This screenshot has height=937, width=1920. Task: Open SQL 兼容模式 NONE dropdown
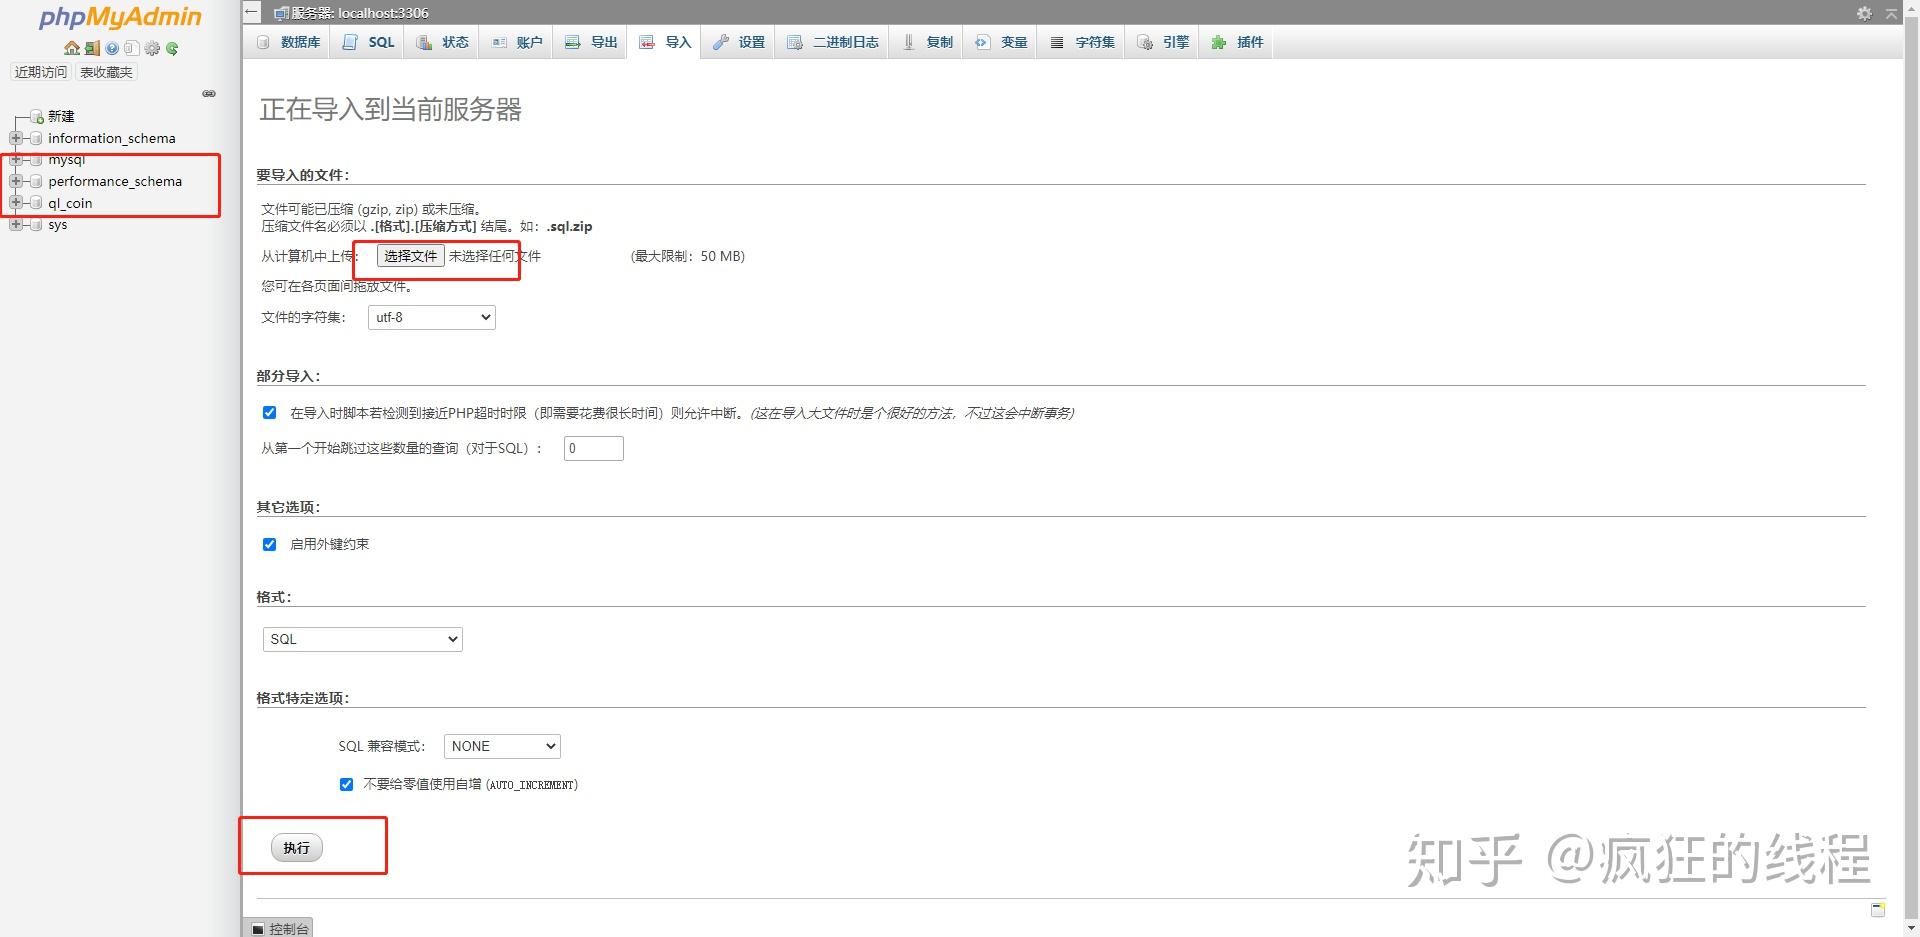pos(502,746)
